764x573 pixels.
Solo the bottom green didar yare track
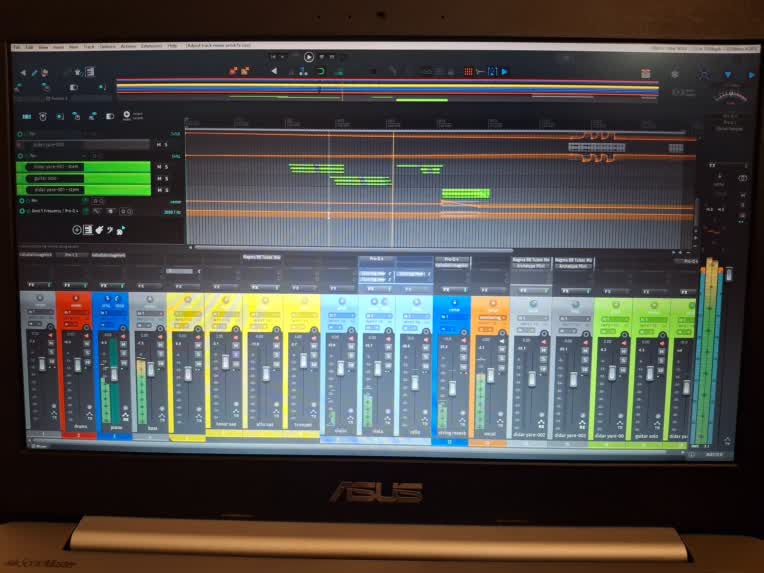(166, 190)
